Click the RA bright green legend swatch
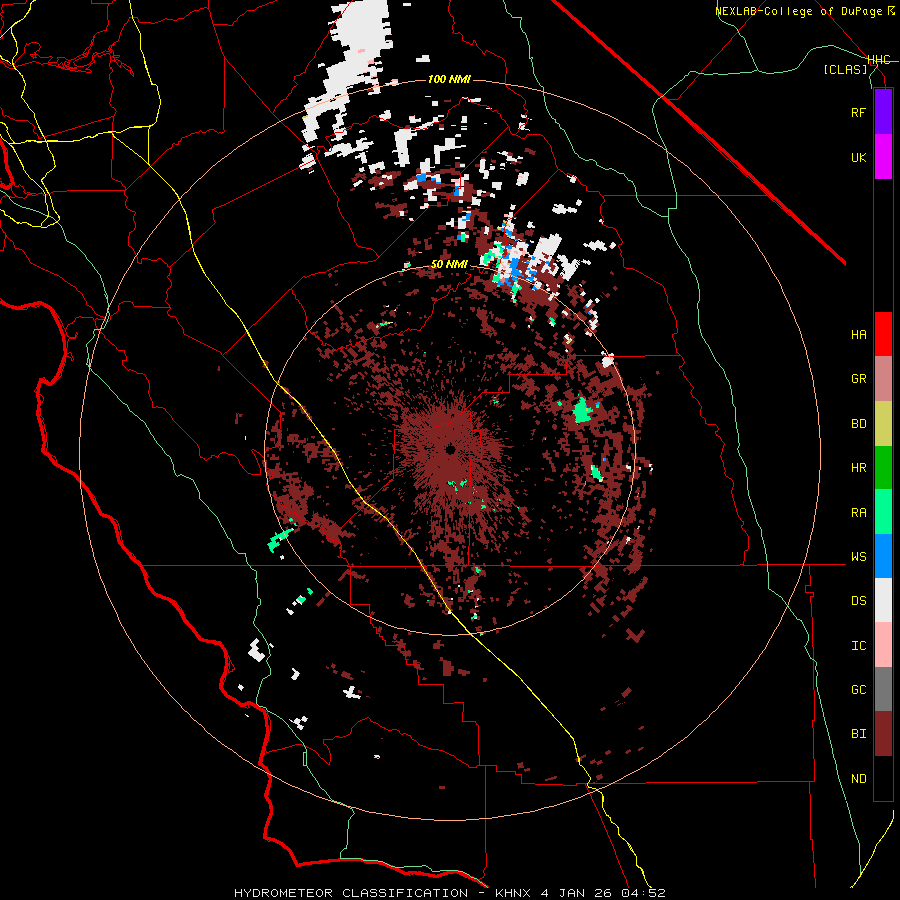This screenshot has width=900, height=900. click(x=883, y=512)
